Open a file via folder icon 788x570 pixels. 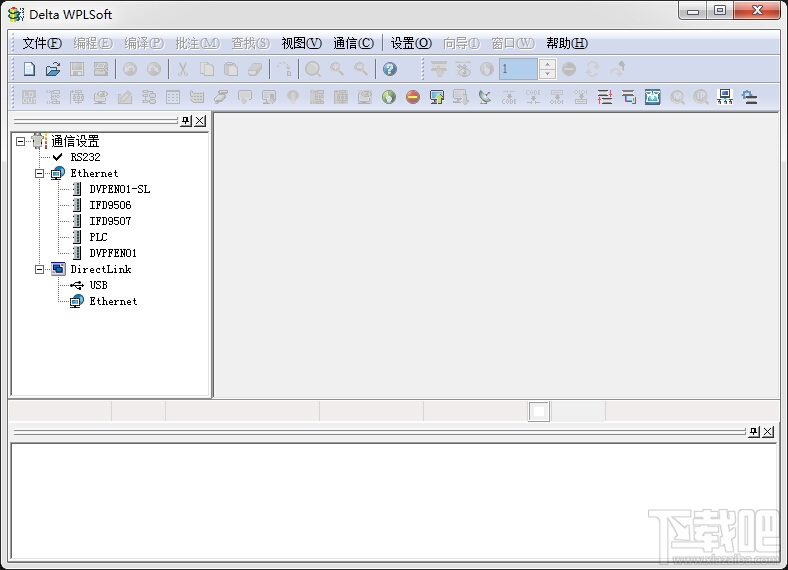click(x=53, y=69)
